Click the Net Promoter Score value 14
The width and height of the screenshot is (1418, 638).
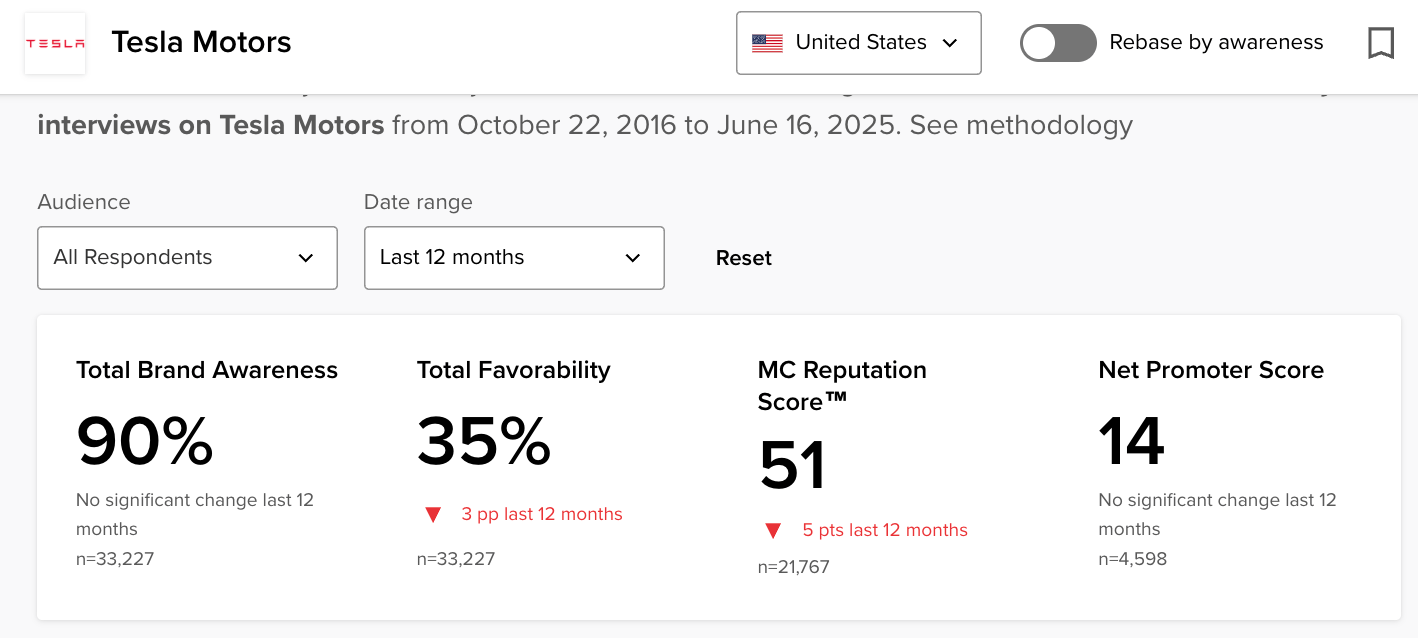[1131, 441]
